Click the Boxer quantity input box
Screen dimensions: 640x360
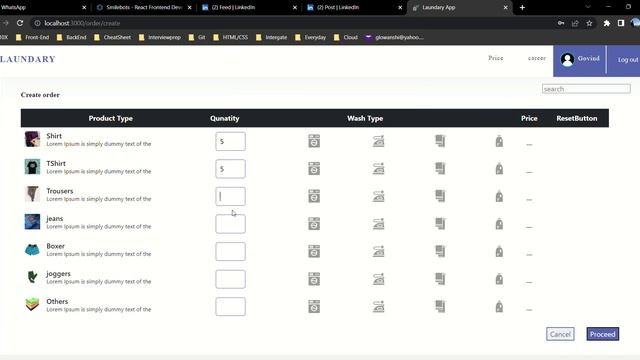point(230,251)
